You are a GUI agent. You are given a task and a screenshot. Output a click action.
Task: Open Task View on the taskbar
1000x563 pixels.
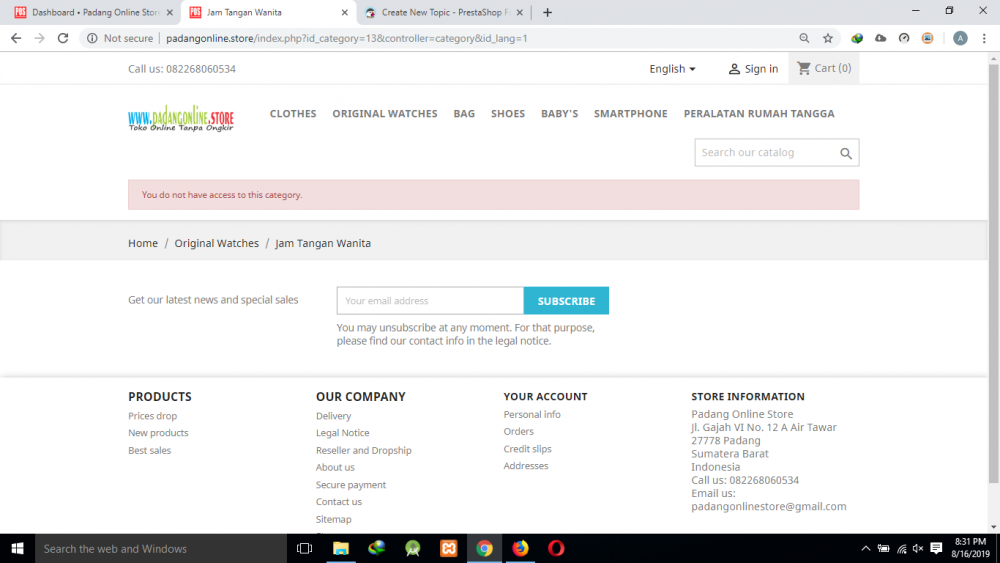point(305,548)
